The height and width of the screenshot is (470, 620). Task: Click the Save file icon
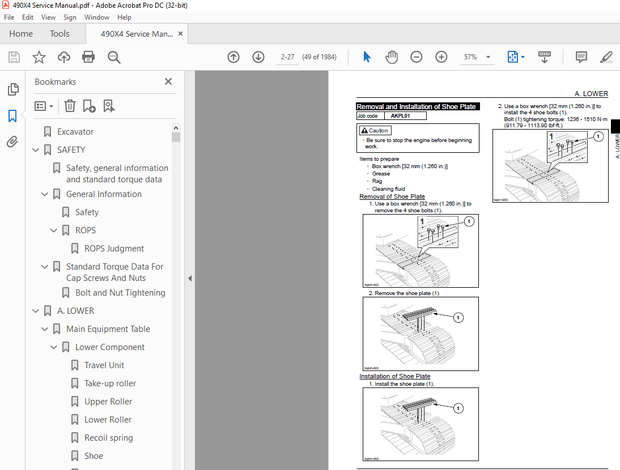(x=14, y=57)
